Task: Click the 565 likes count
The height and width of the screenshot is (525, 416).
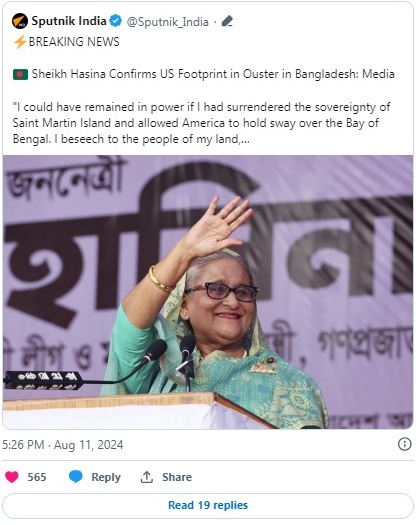Action: (x=37, y=477)
